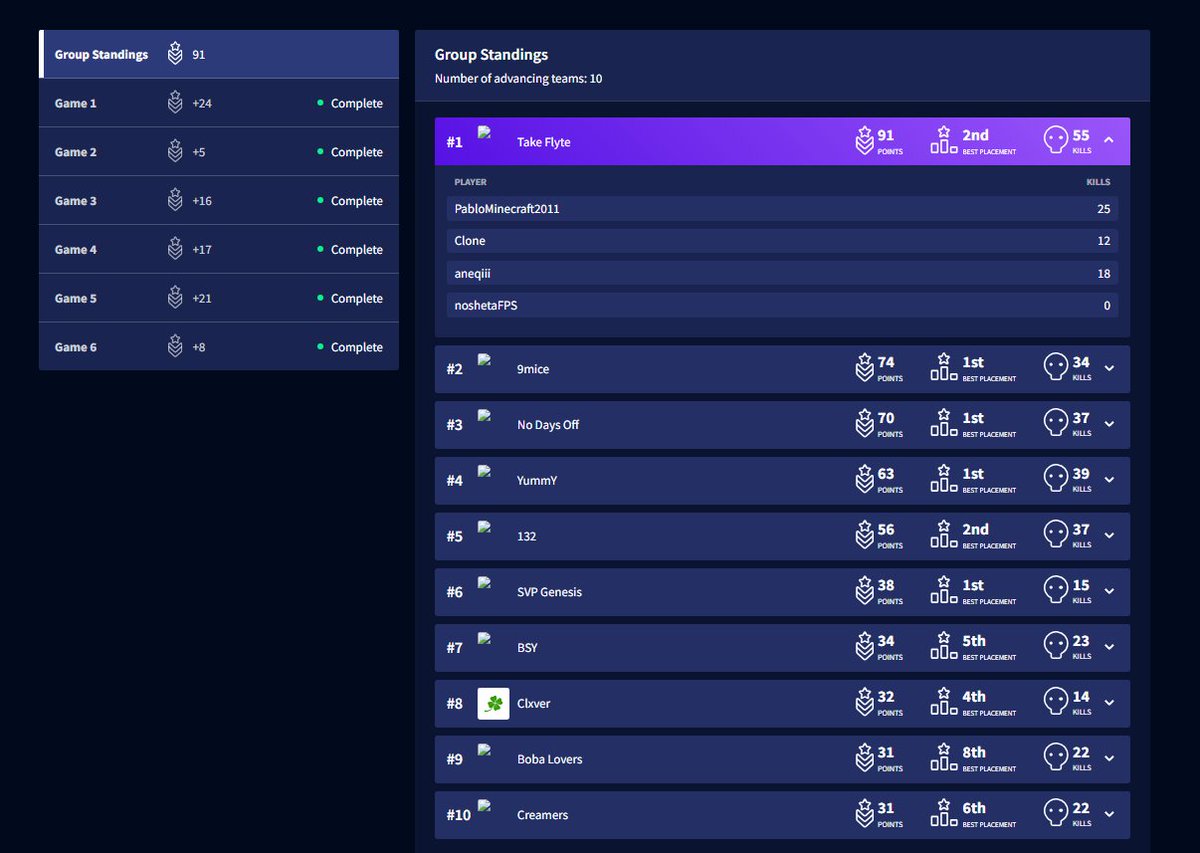Click Take Flyte's points badge icon
This screenshot has width=1200, height=853.
click(x=864, y=141)
